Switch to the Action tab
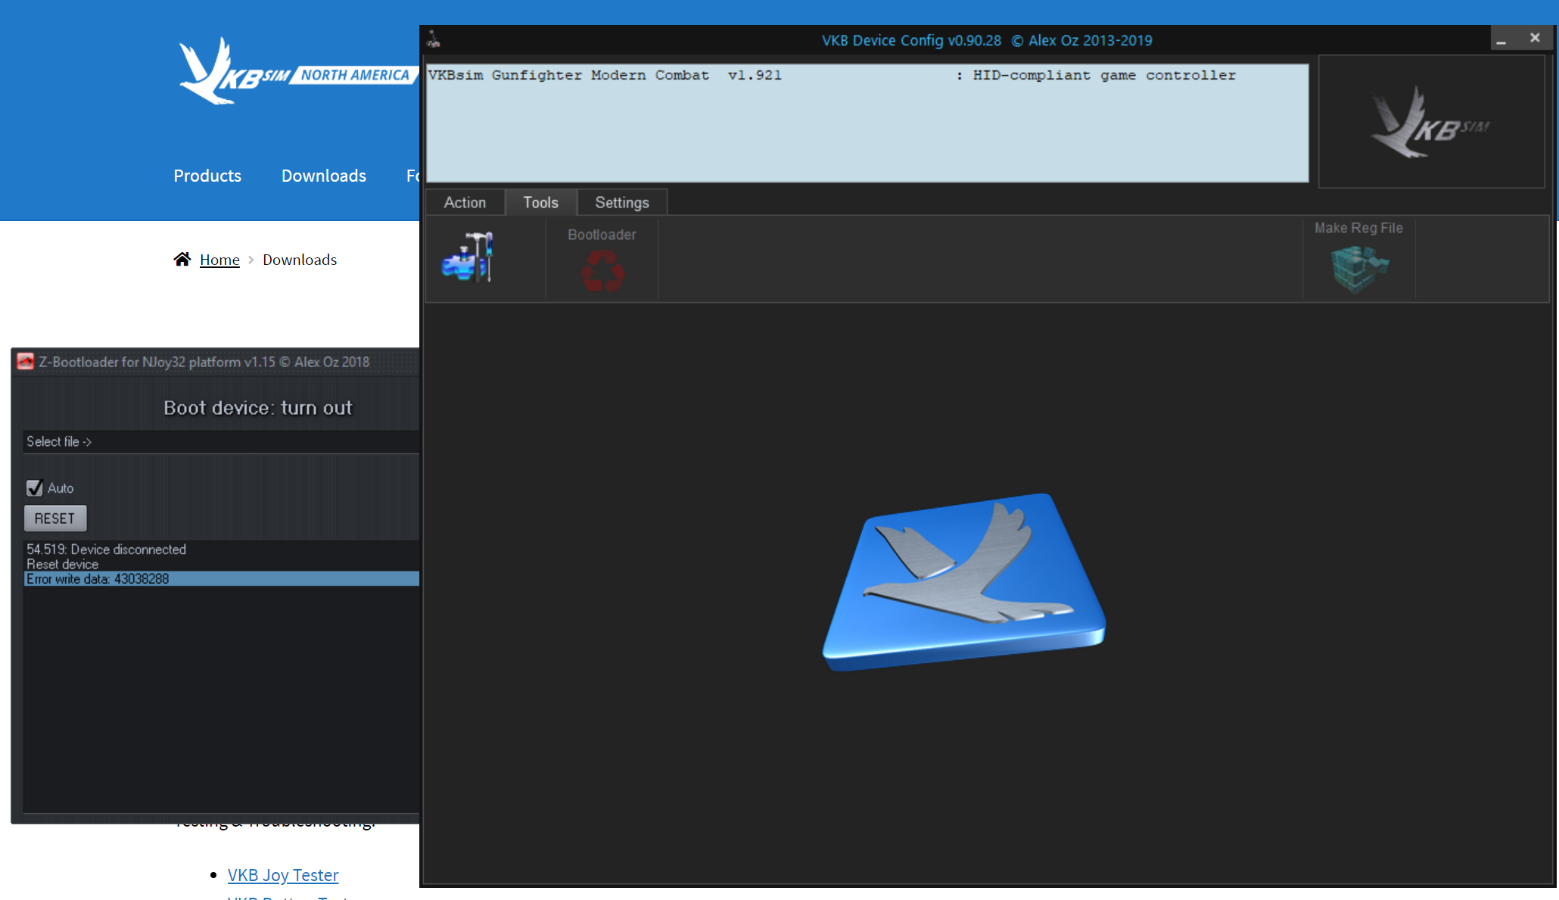Image resolution: width=1559 pixels, height=900 pixels. 465,202
